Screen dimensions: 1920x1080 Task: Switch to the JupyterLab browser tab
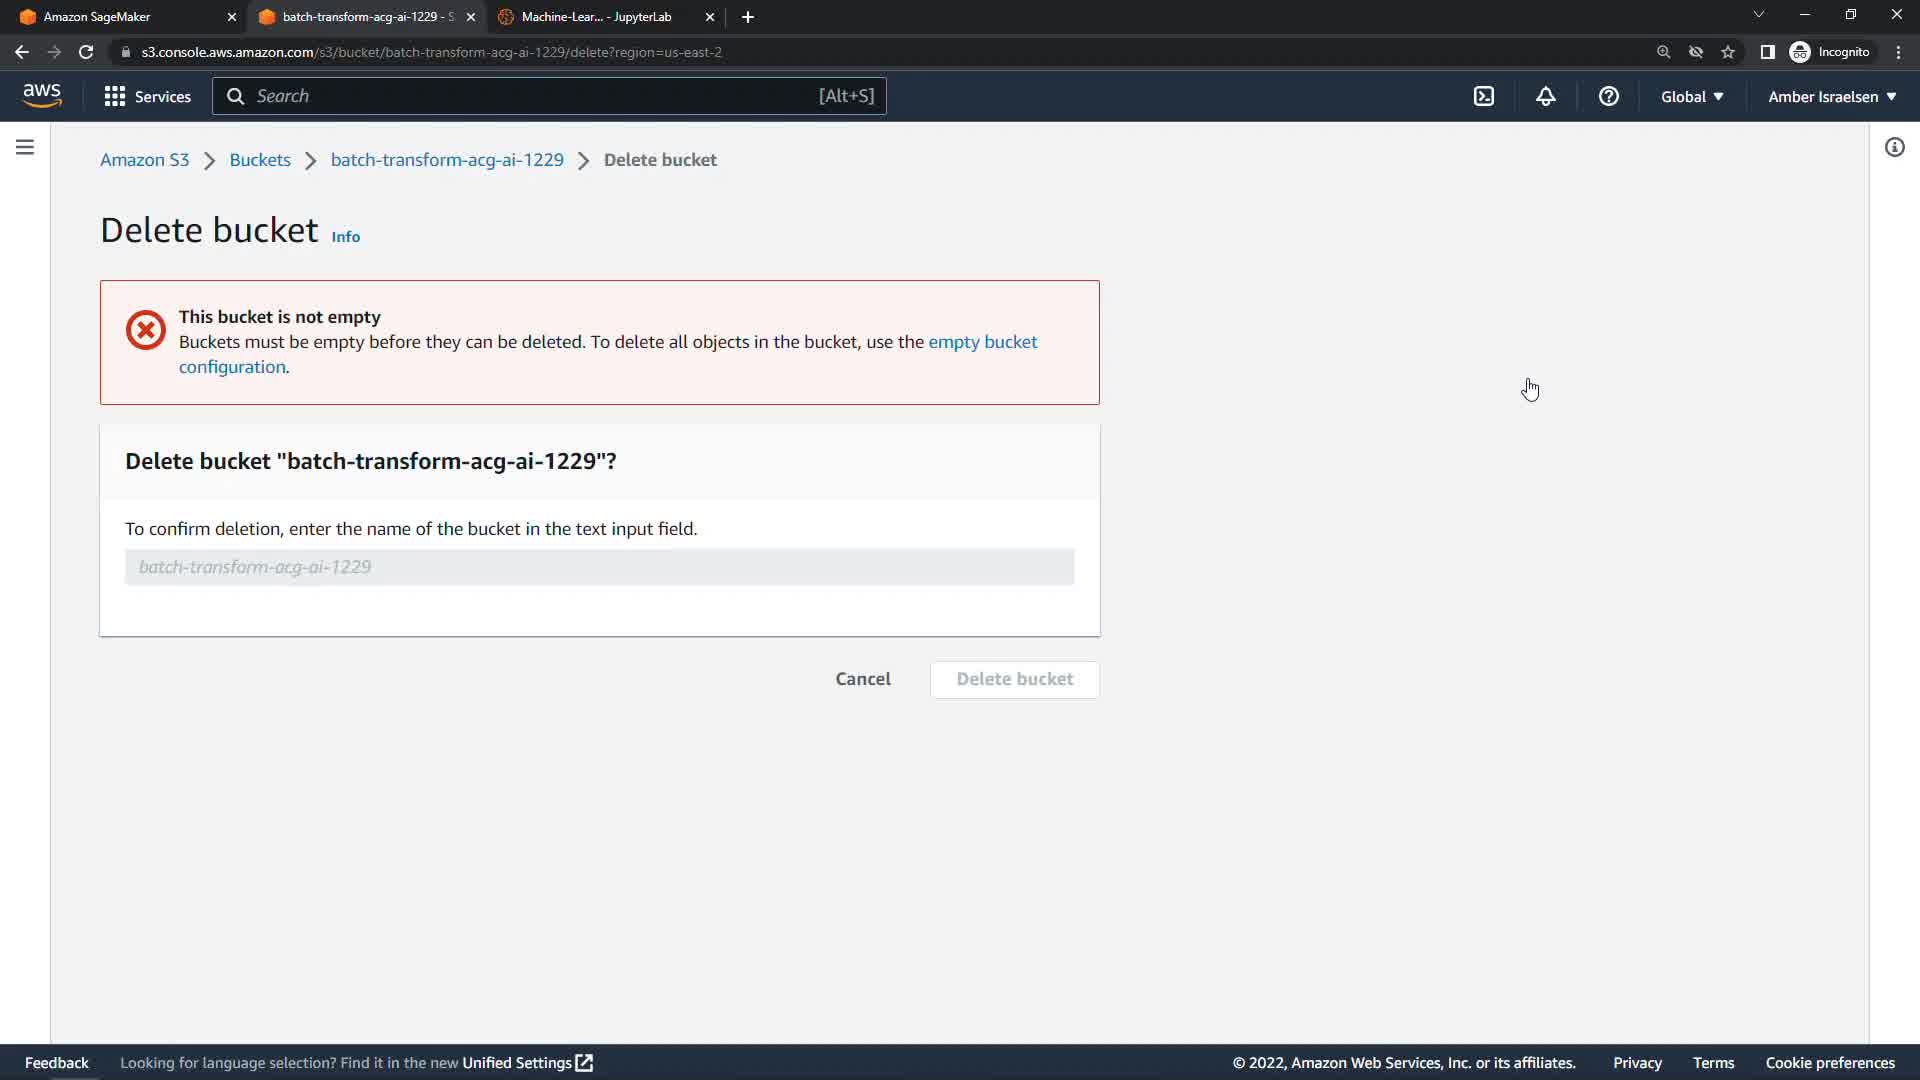tap(596, 17)
